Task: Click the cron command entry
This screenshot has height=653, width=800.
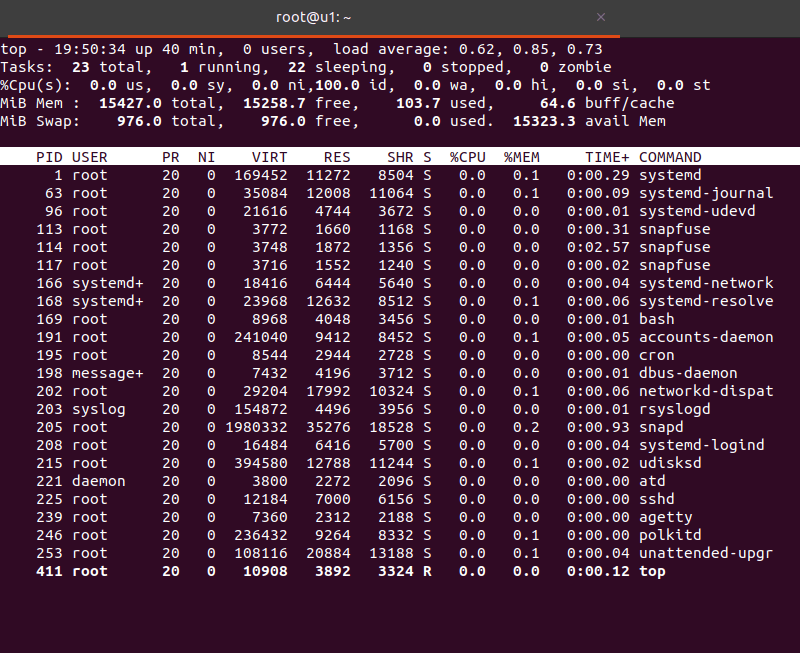Action: (657, 355)
